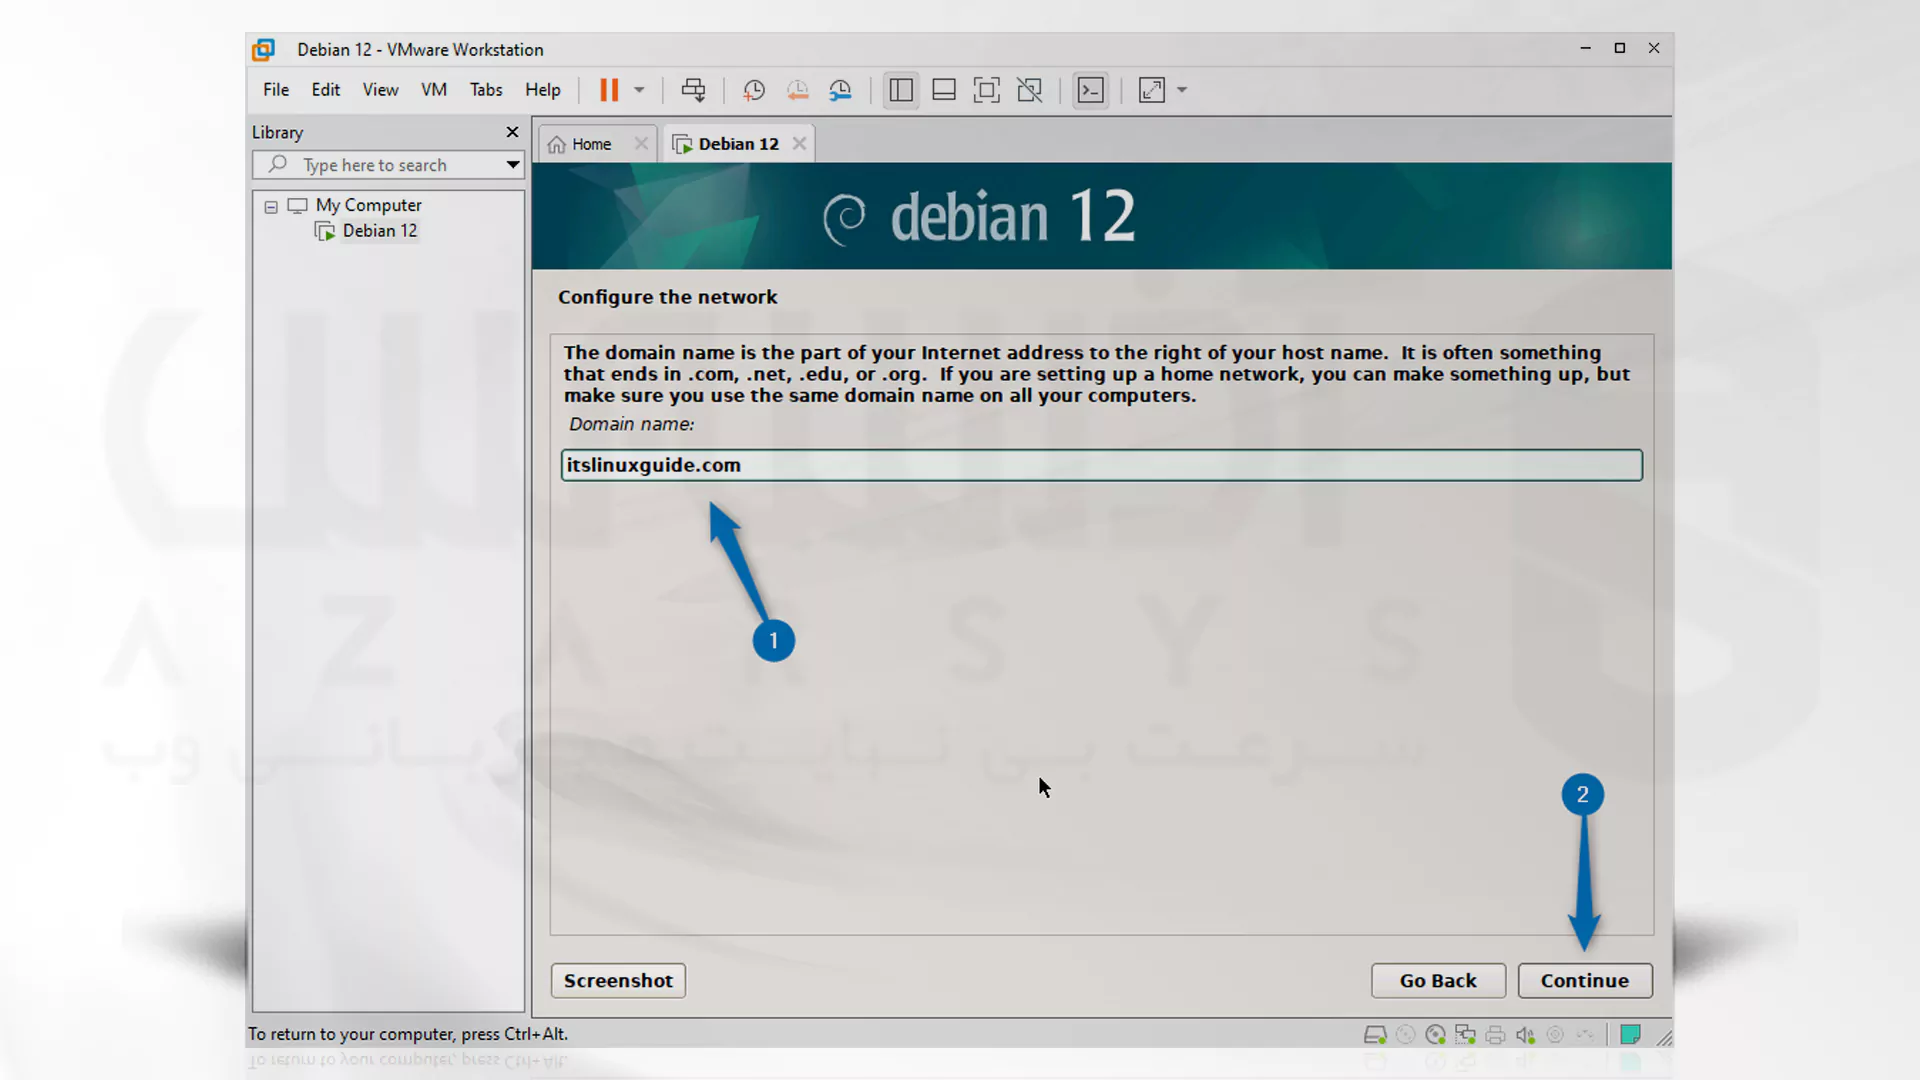Click the USB device status icon
This screenshot has width=1920, height=1080.
1585,1035
